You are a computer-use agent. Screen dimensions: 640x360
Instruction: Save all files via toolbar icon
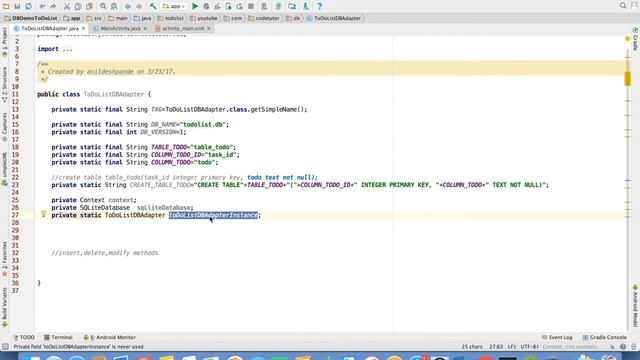click(x=17, y=6)
